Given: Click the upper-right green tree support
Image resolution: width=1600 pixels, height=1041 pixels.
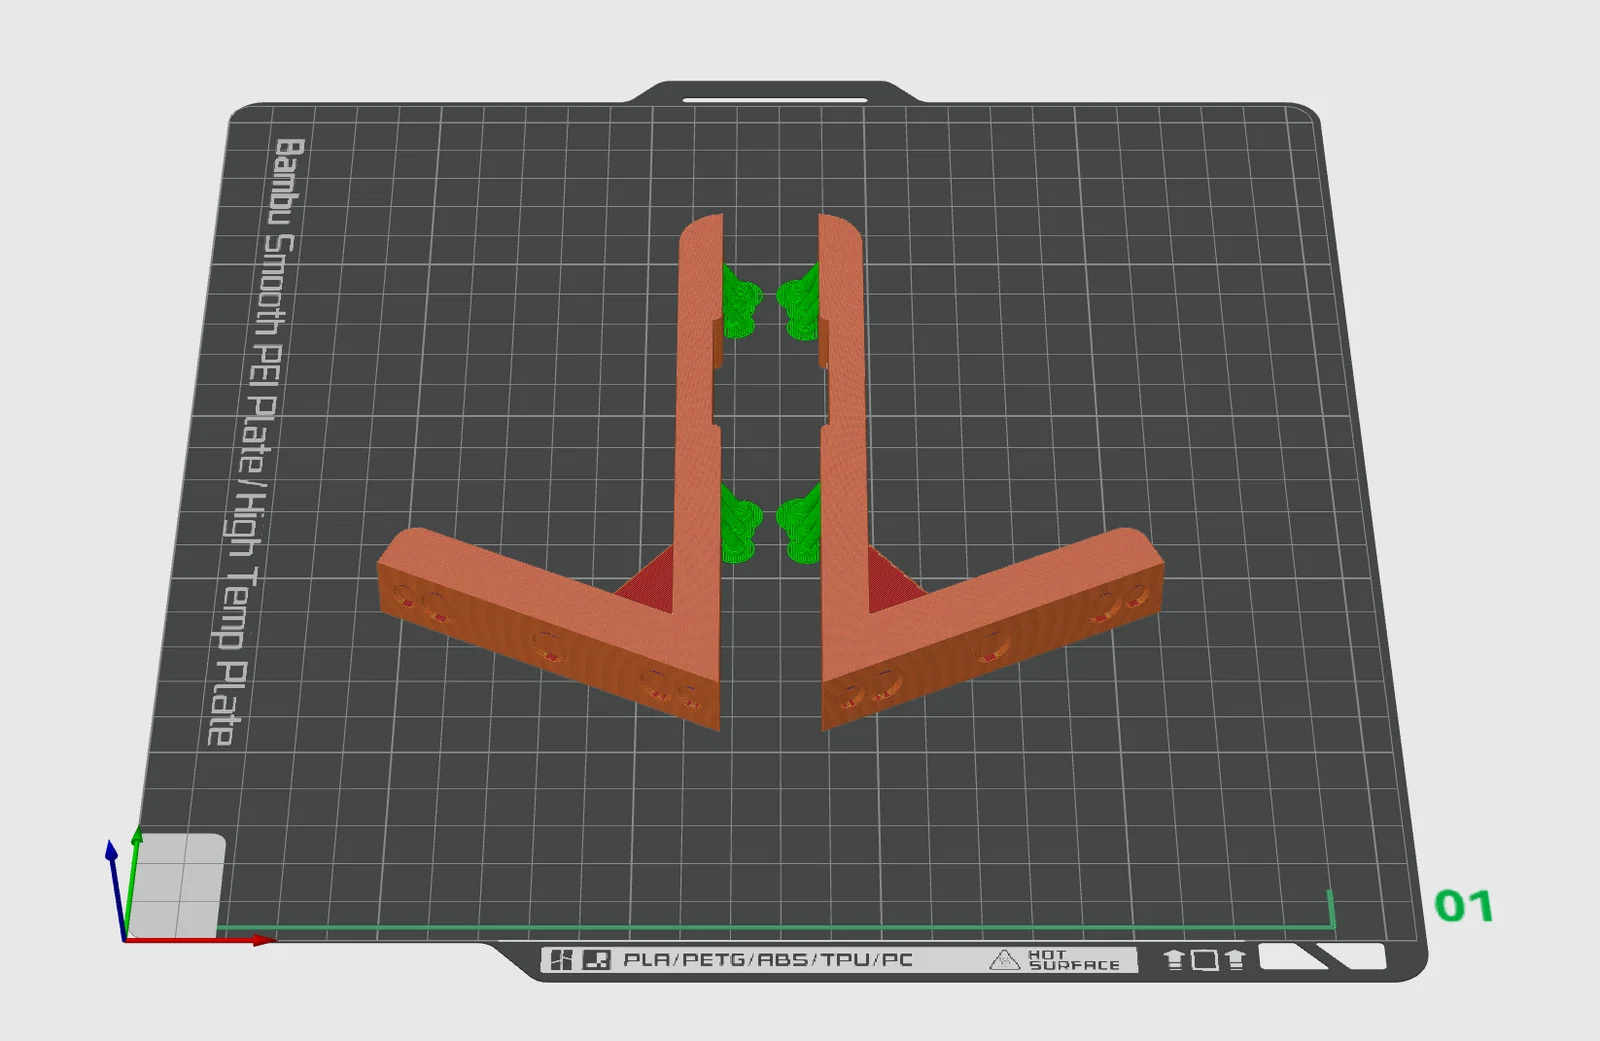Looking at the screenshot, I should click(x=799, y=302).
